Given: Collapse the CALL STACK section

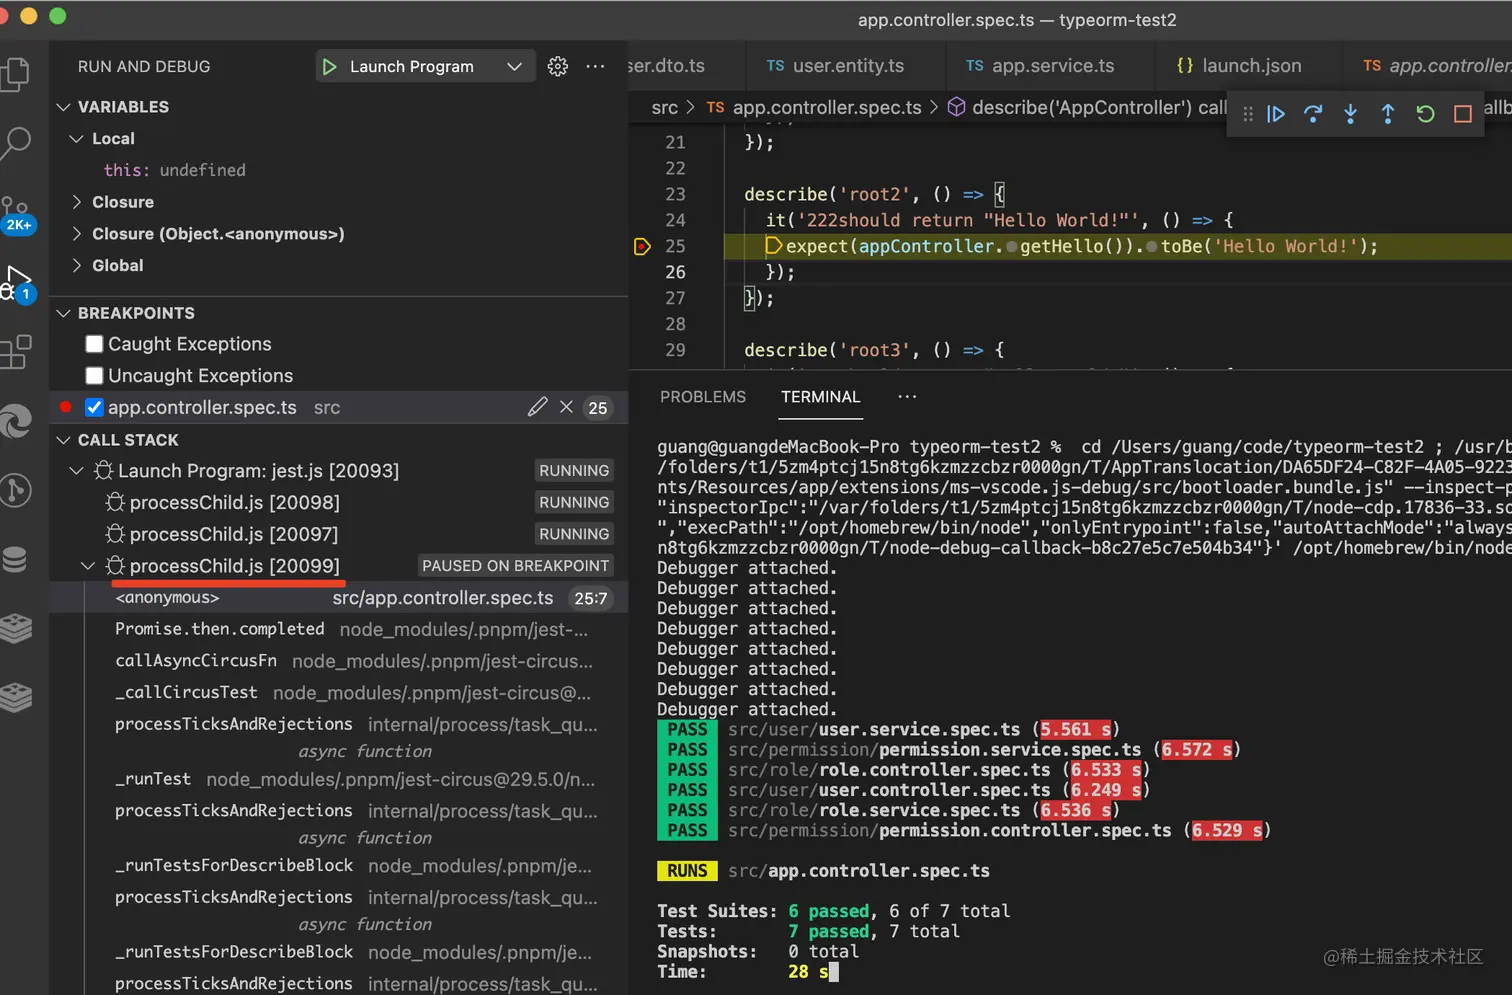Looking at the screenshot, I should (127, 440).
